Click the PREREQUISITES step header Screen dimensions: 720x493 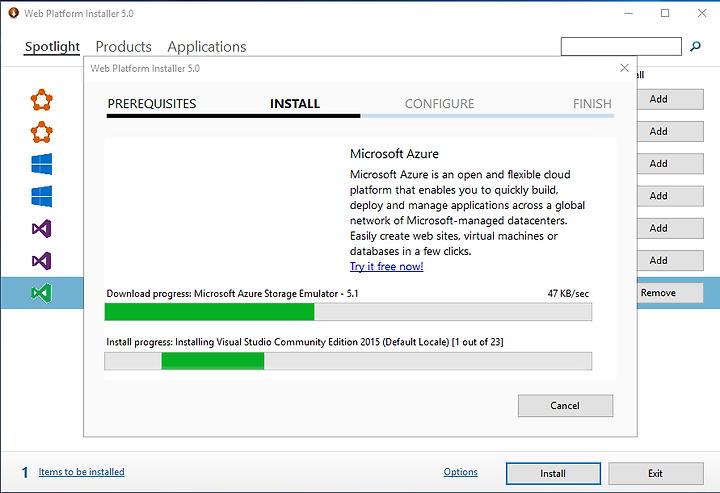(152, 104)
